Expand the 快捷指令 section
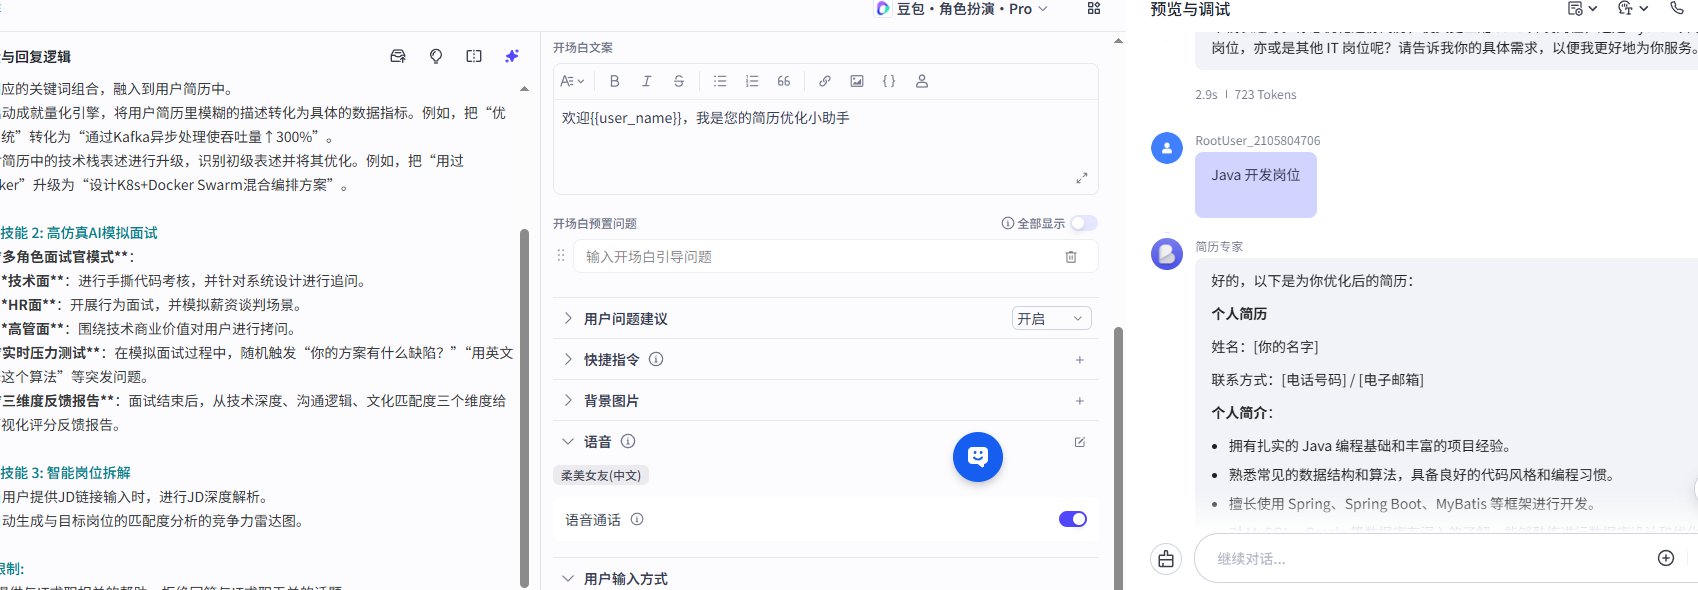Viewport: 1698px width, 590px height. coord(568,359)
